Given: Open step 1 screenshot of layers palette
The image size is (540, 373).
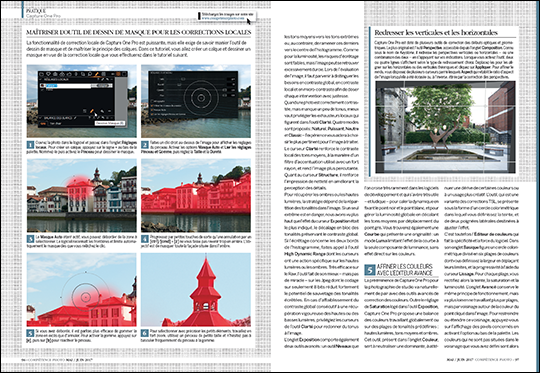Looking at the screenshot, I should 82,101.
